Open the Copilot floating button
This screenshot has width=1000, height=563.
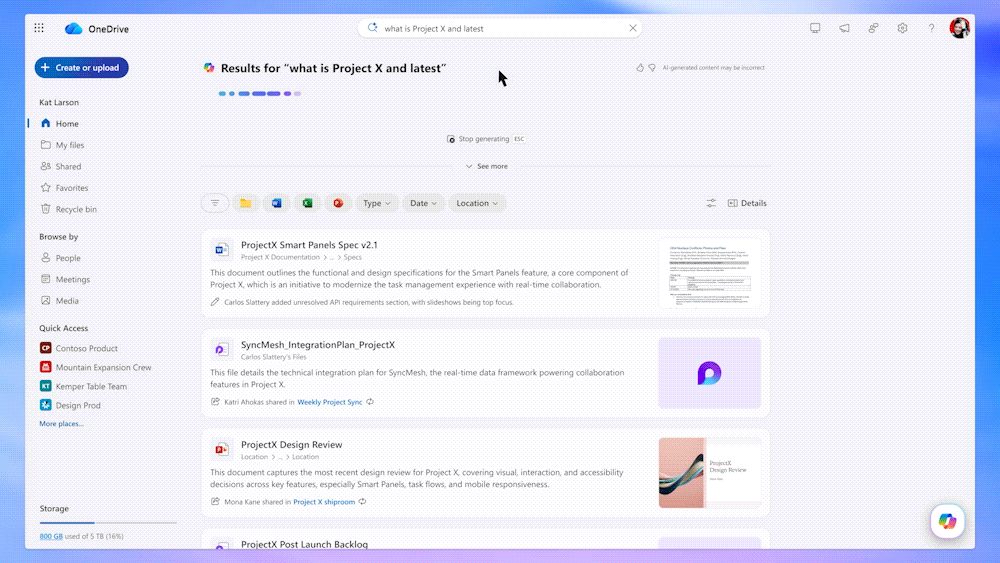coord(947,522)
